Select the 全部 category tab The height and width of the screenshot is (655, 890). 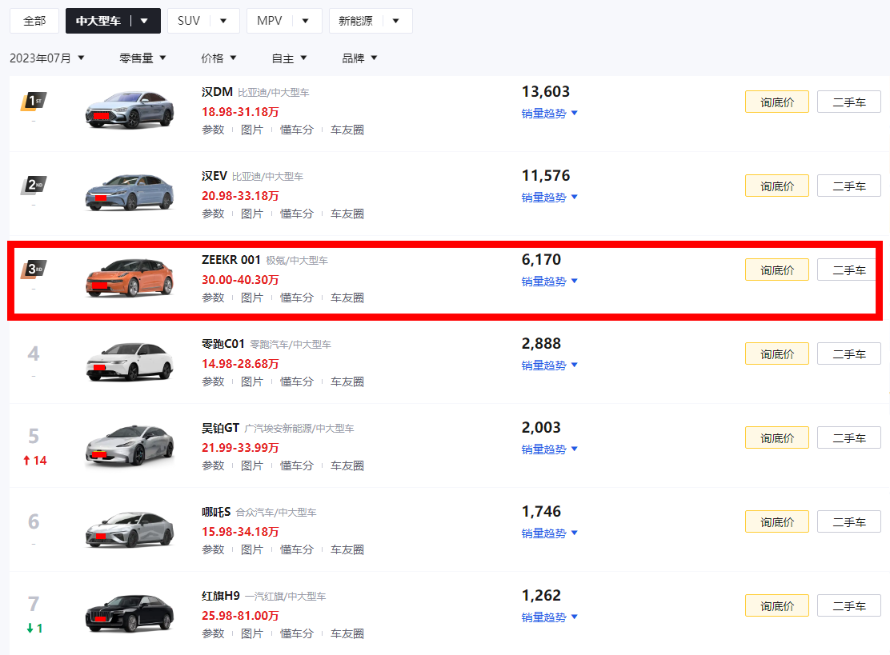coord(34,21)
